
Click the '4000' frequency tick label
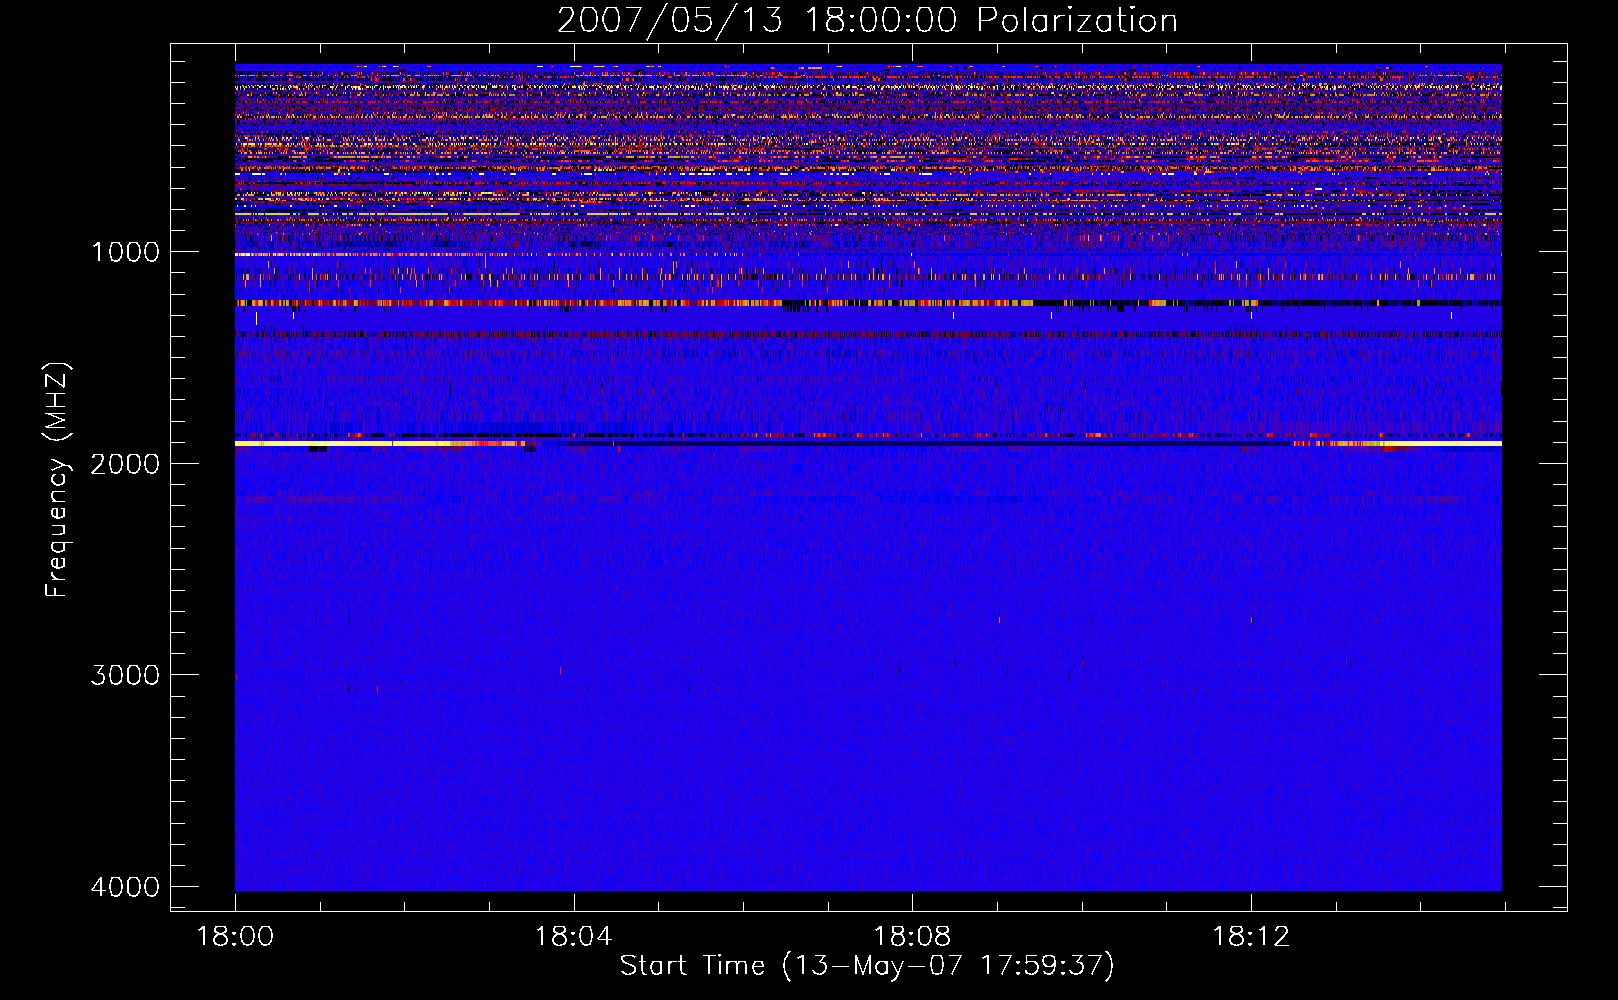[x=126, y=887]
